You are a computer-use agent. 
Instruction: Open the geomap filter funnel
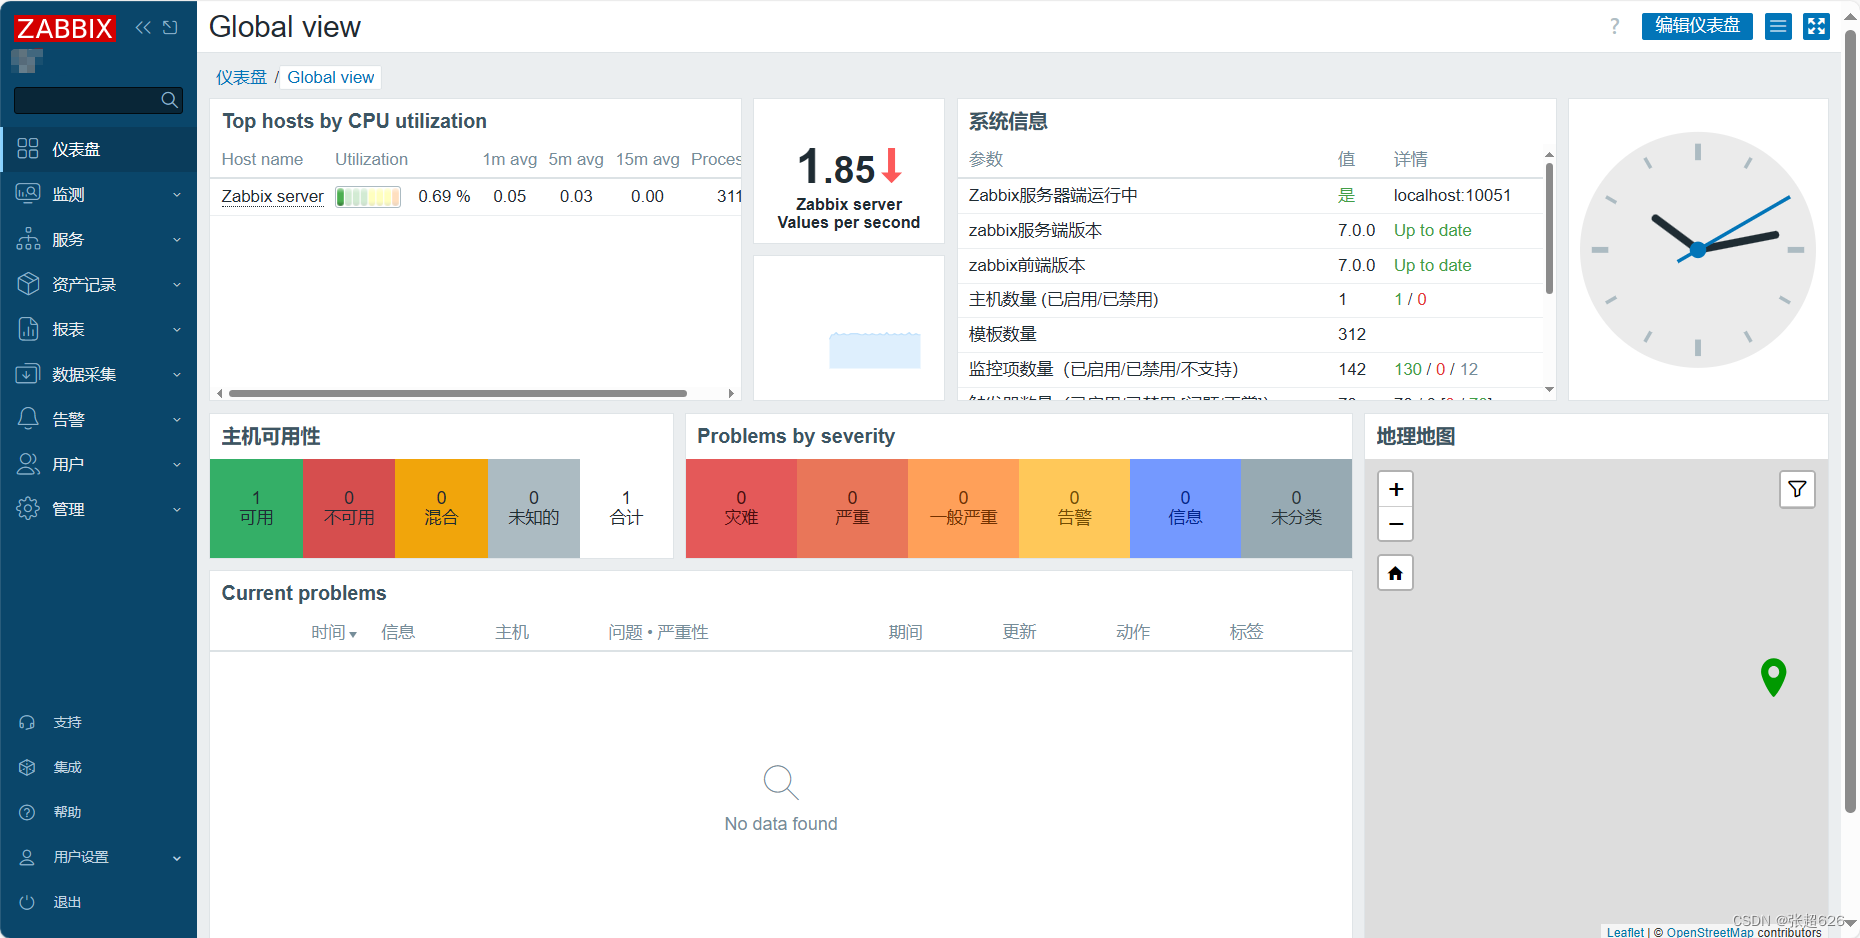1797,489
